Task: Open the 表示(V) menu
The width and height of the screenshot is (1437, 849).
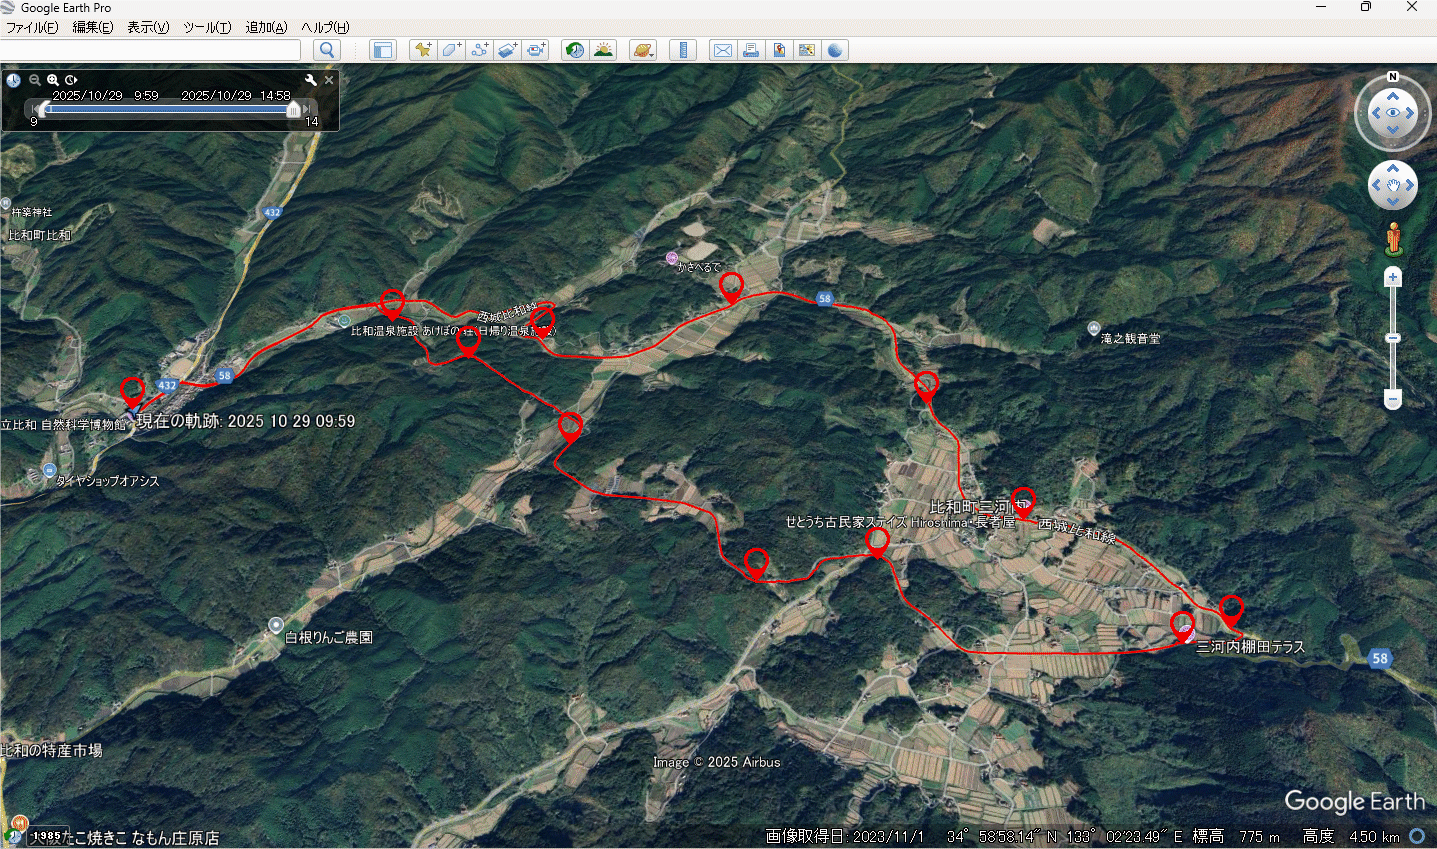Action: pyautogui.click(x=148, y=27)
